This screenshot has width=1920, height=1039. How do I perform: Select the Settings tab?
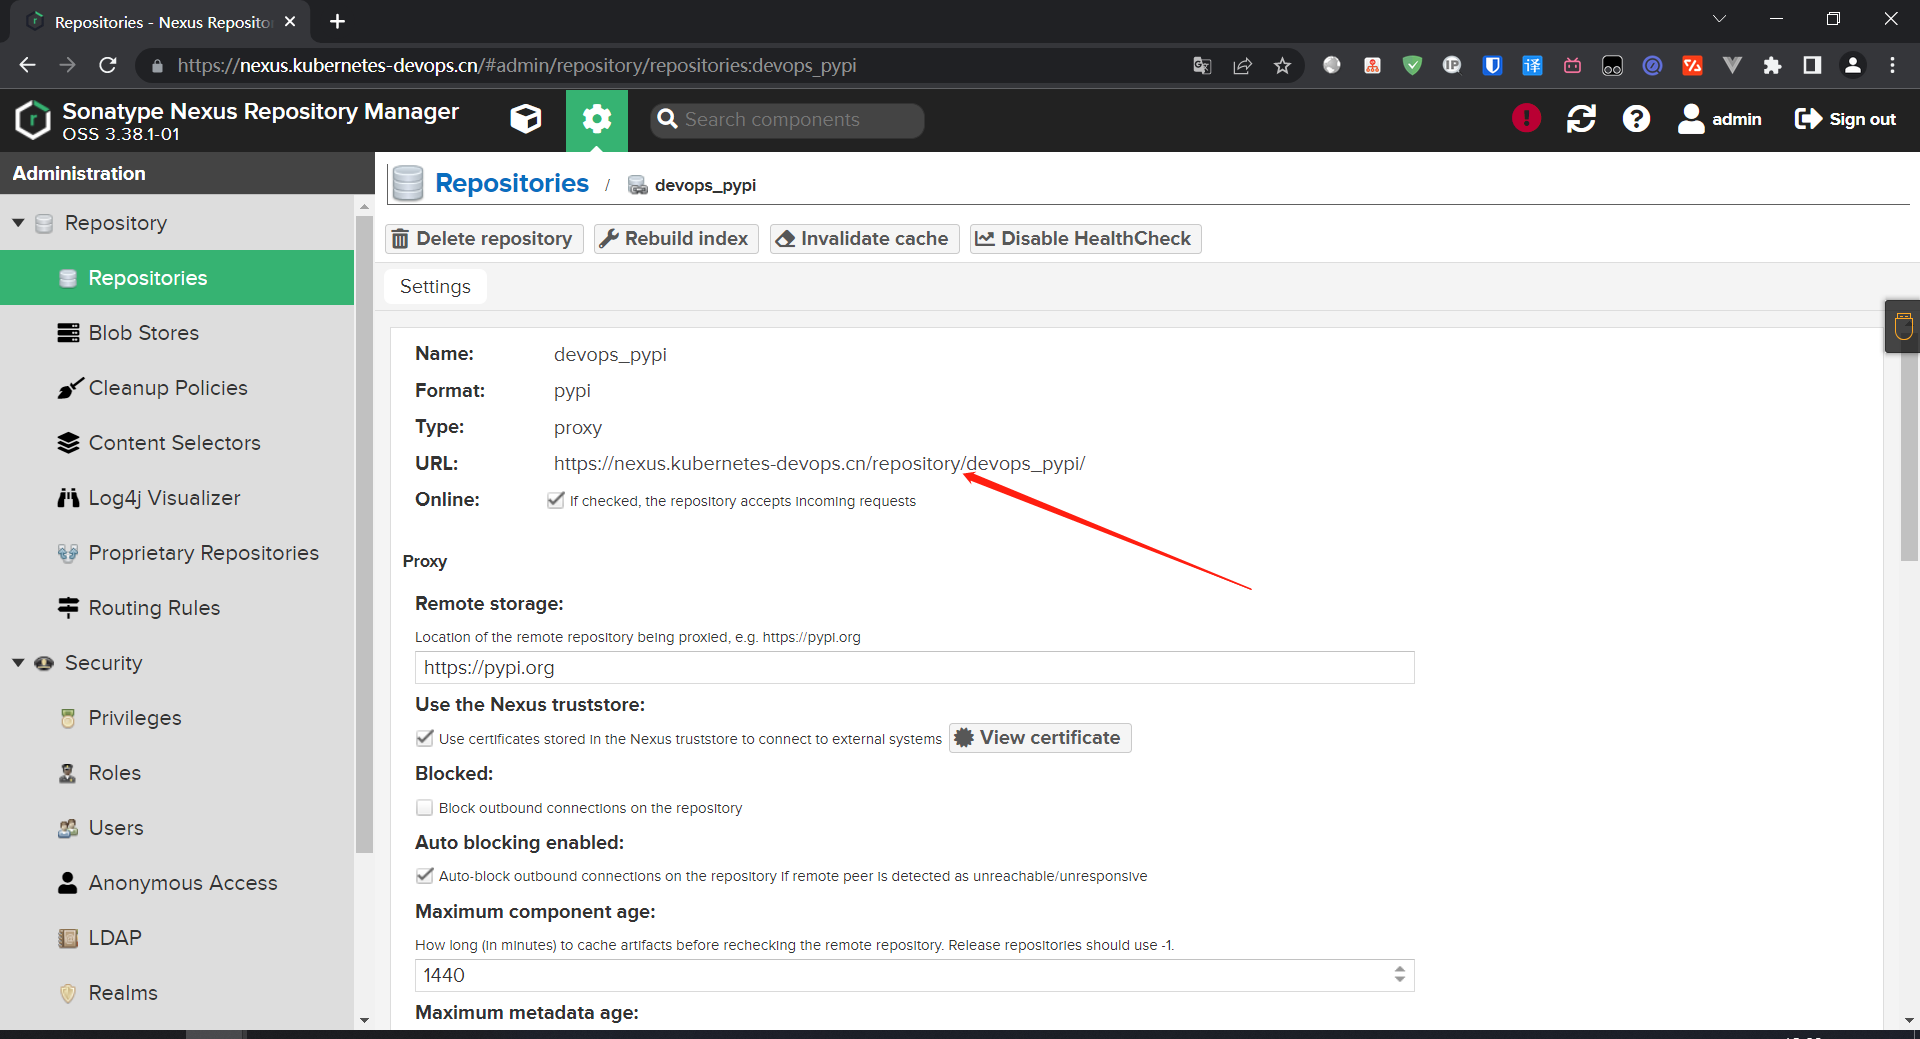tap(435, 287)
